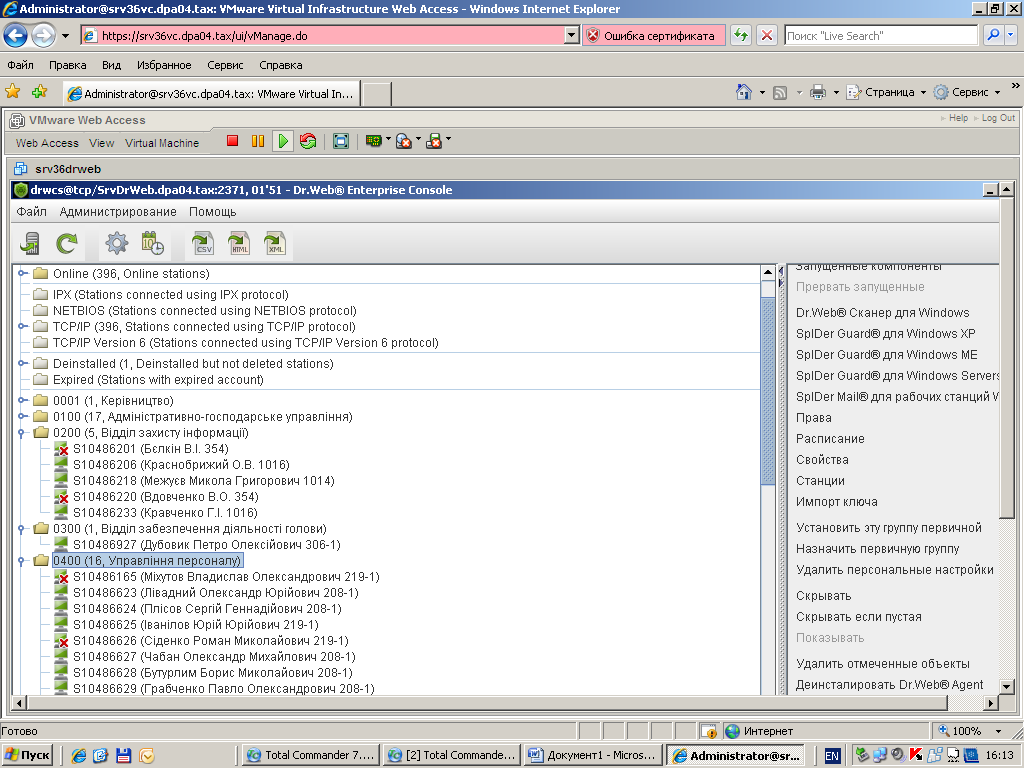Click the red Stop virtual machine button
The image size is (1024, 768).
[232, 142]
